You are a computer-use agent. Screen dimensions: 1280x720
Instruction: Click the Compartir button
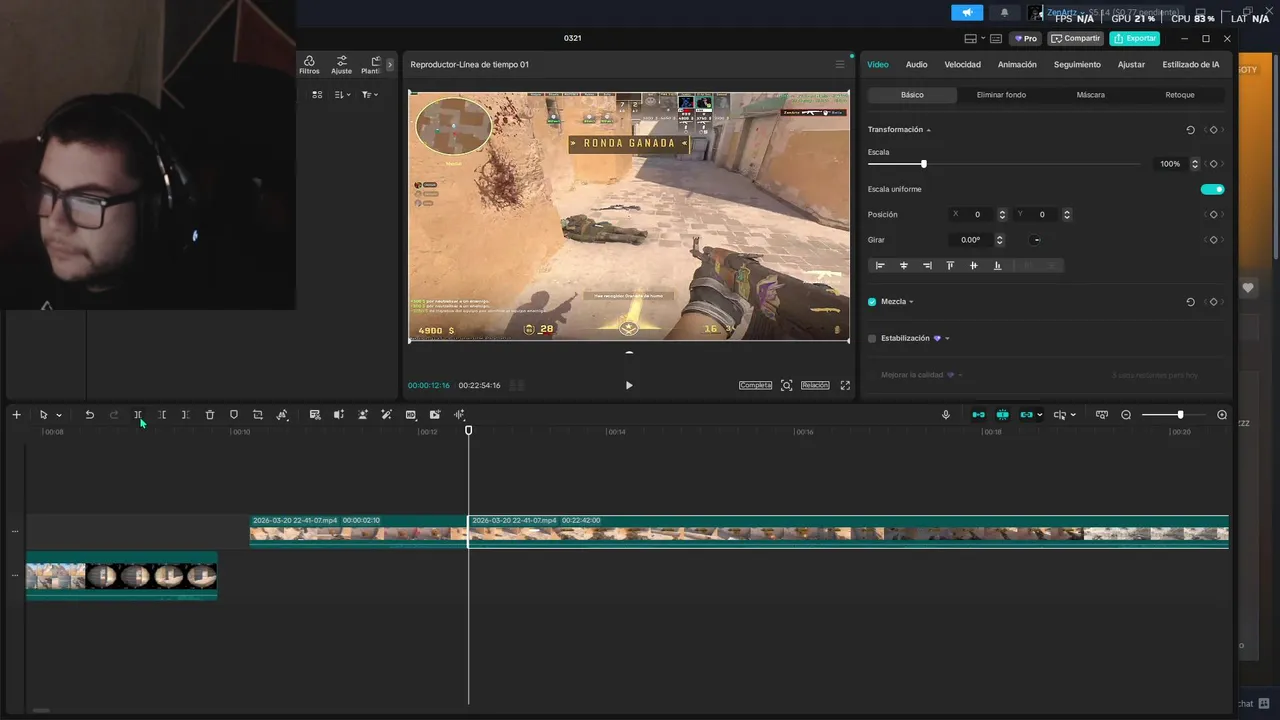pyautogui.click(x=1076, y=39)
